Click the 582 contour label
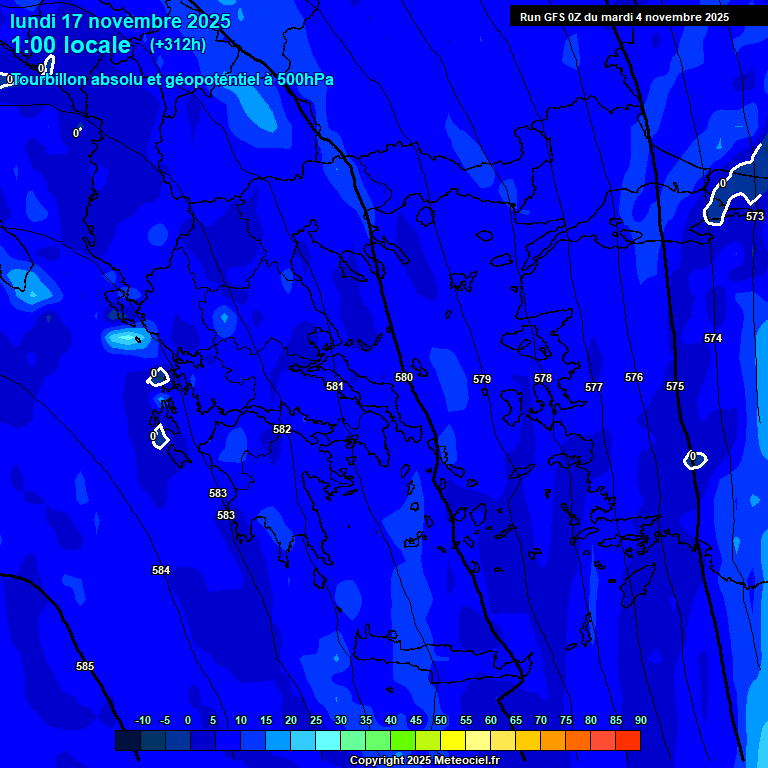768x768 pixels. pos(282,429)
